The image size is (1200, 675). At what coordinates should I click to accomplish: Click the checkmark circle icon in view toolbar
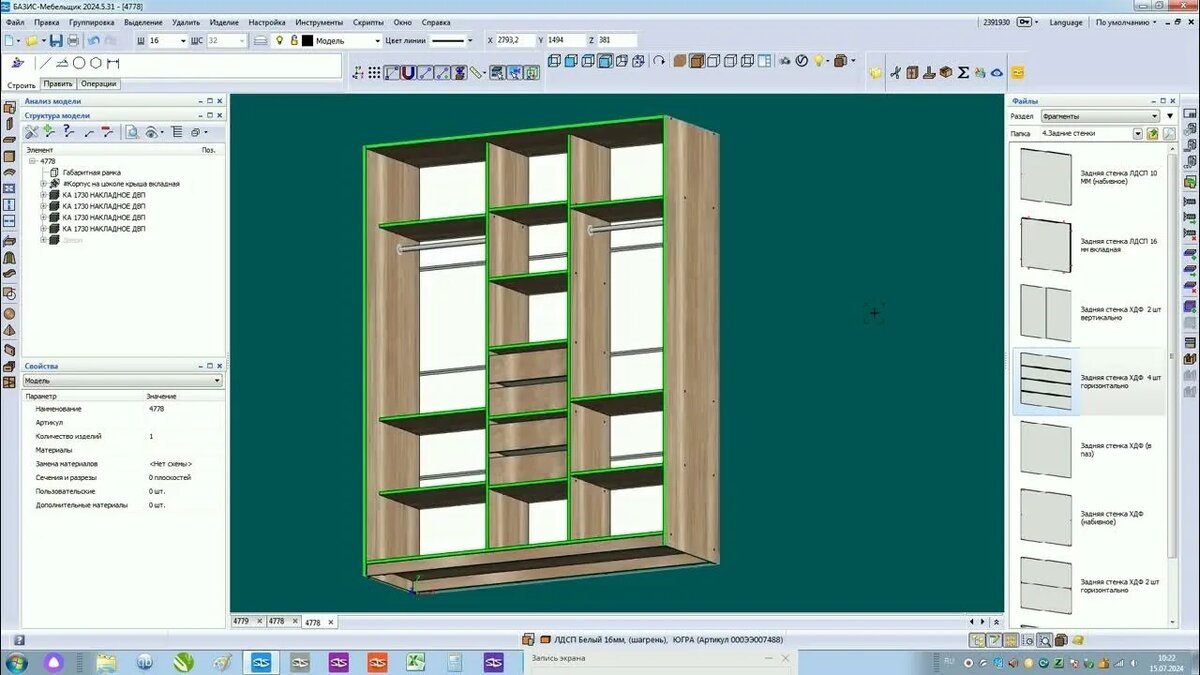pos(801,61)
